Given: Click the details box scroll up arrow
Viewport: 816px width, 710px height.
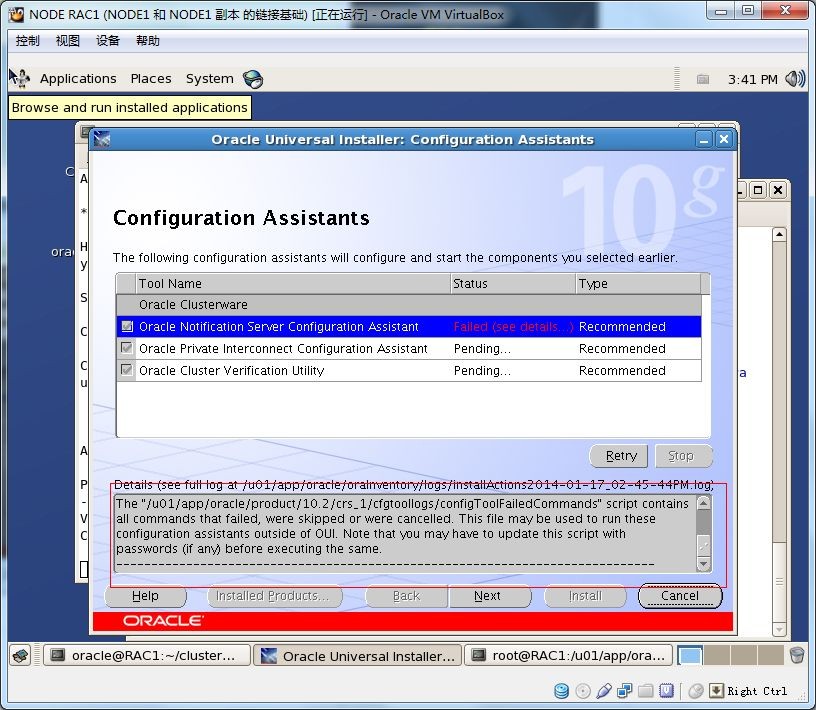Looking at the screenshot, I should 704,503.
